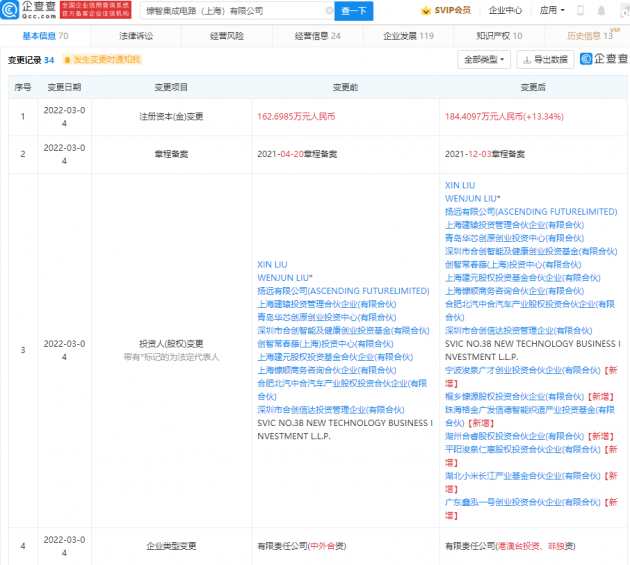Select 184.4097万元人民币(+13.34%) value
This screenshot has height=565, width=630.
504,117
